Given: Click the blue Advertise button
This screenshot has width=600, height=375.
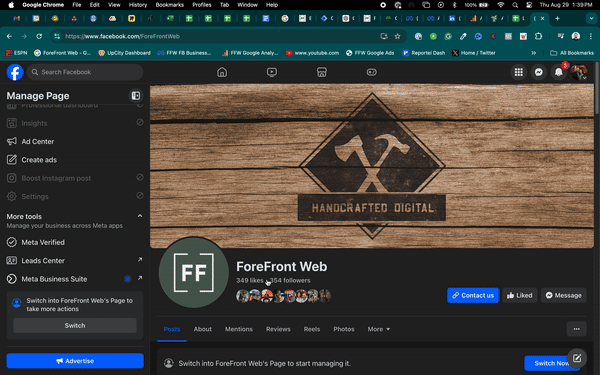Looking at the screenshot, I should coord(75,361).
